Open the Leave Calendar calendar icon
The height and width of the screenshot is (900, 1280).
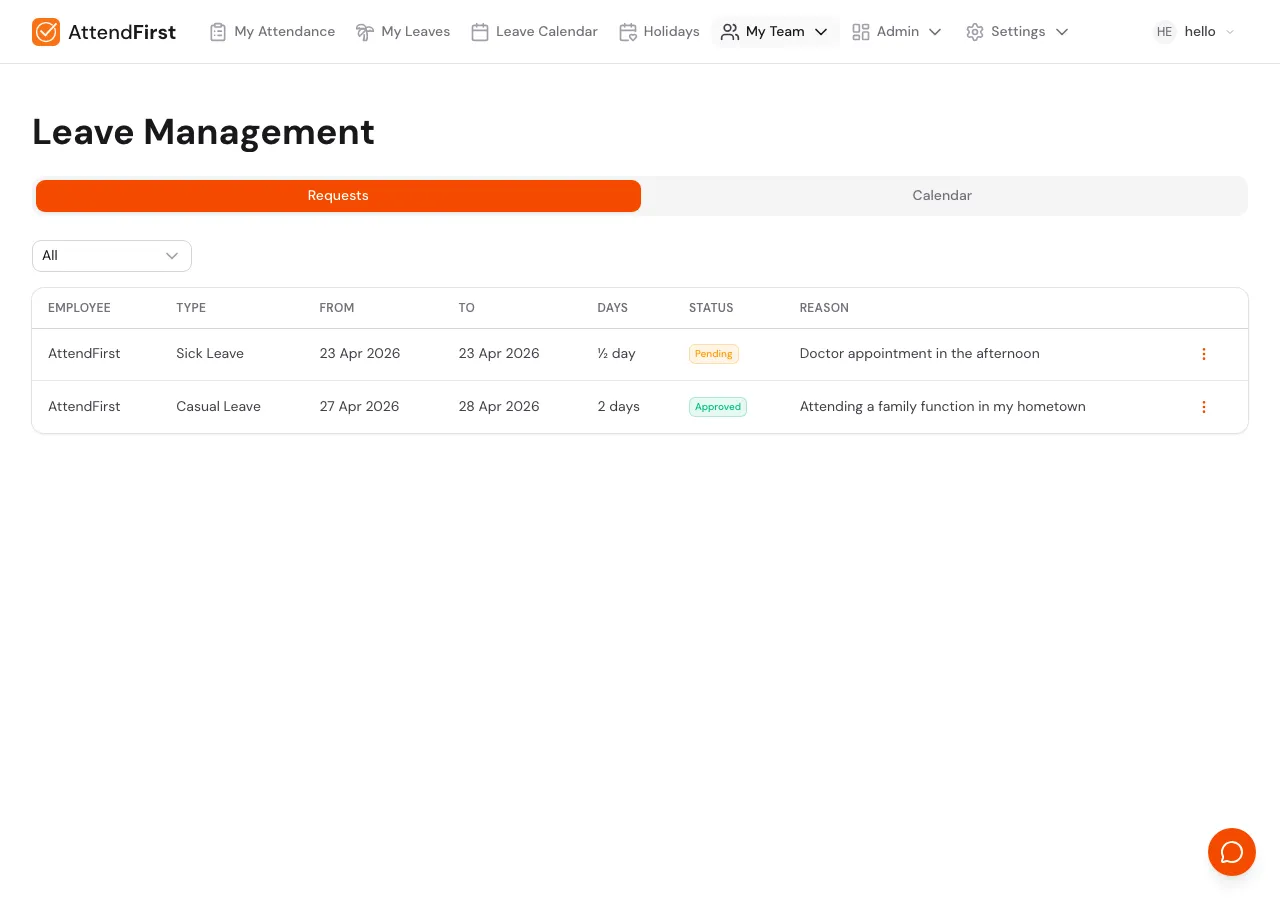point(480,31)
